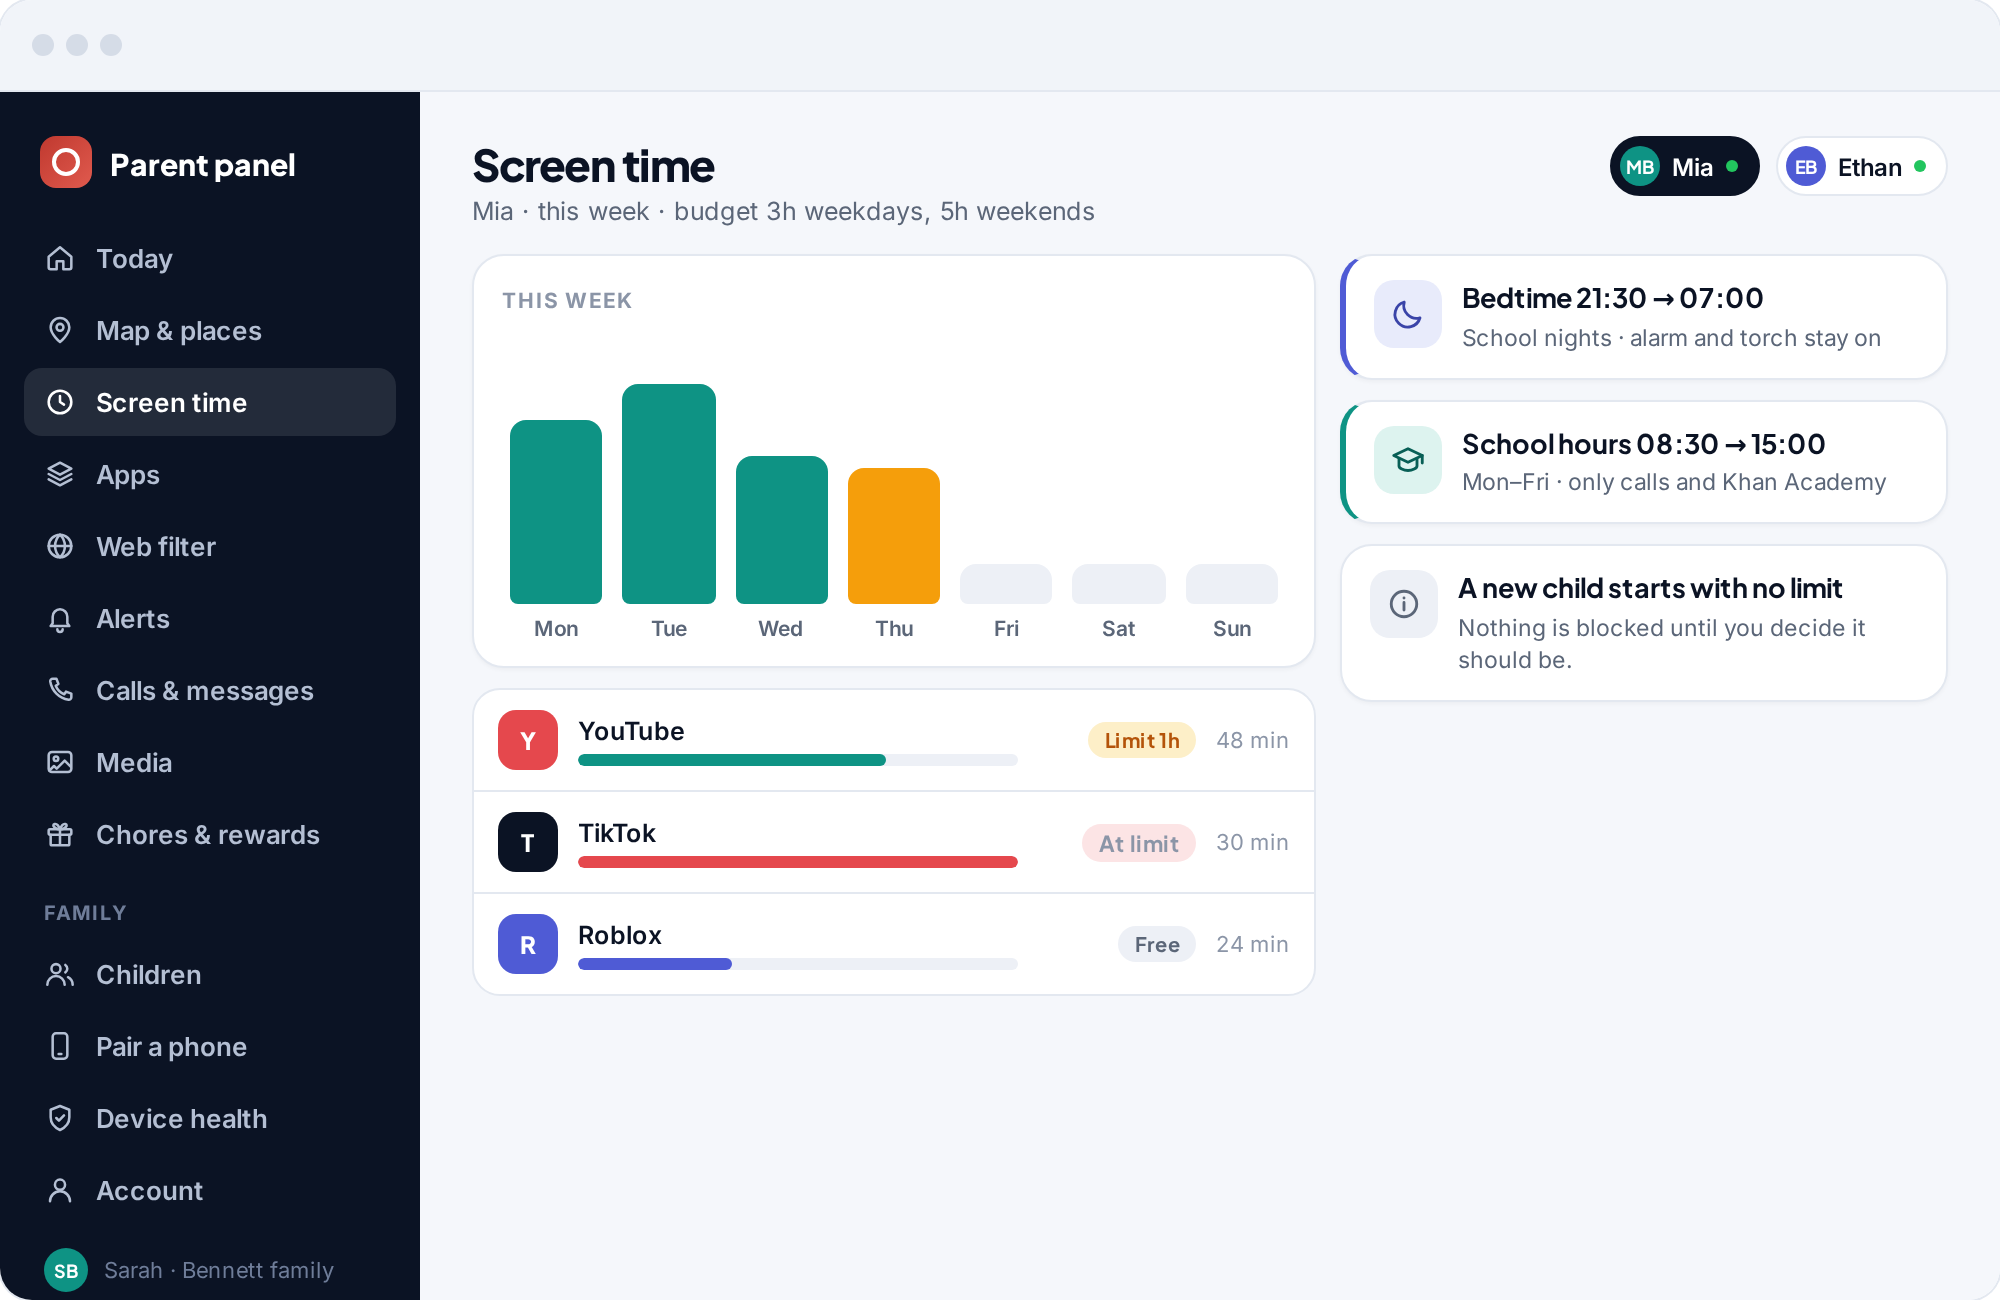Click the TikTok red usage bar
2000x1300 pixels.
[798, 862]
